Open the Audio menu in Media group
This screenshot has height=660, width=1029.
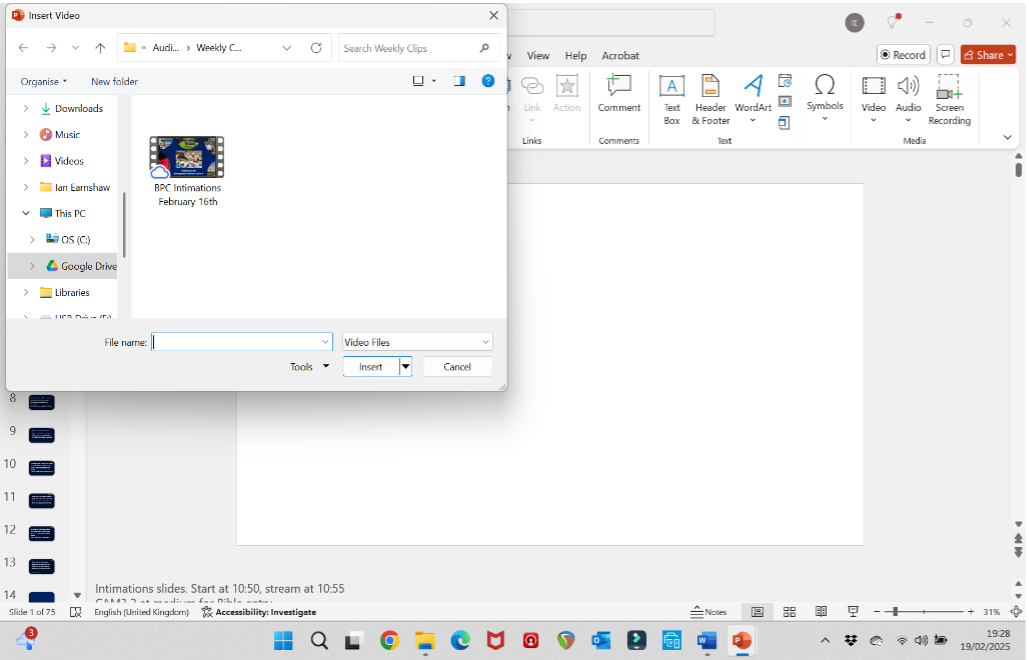coord(908,99)
